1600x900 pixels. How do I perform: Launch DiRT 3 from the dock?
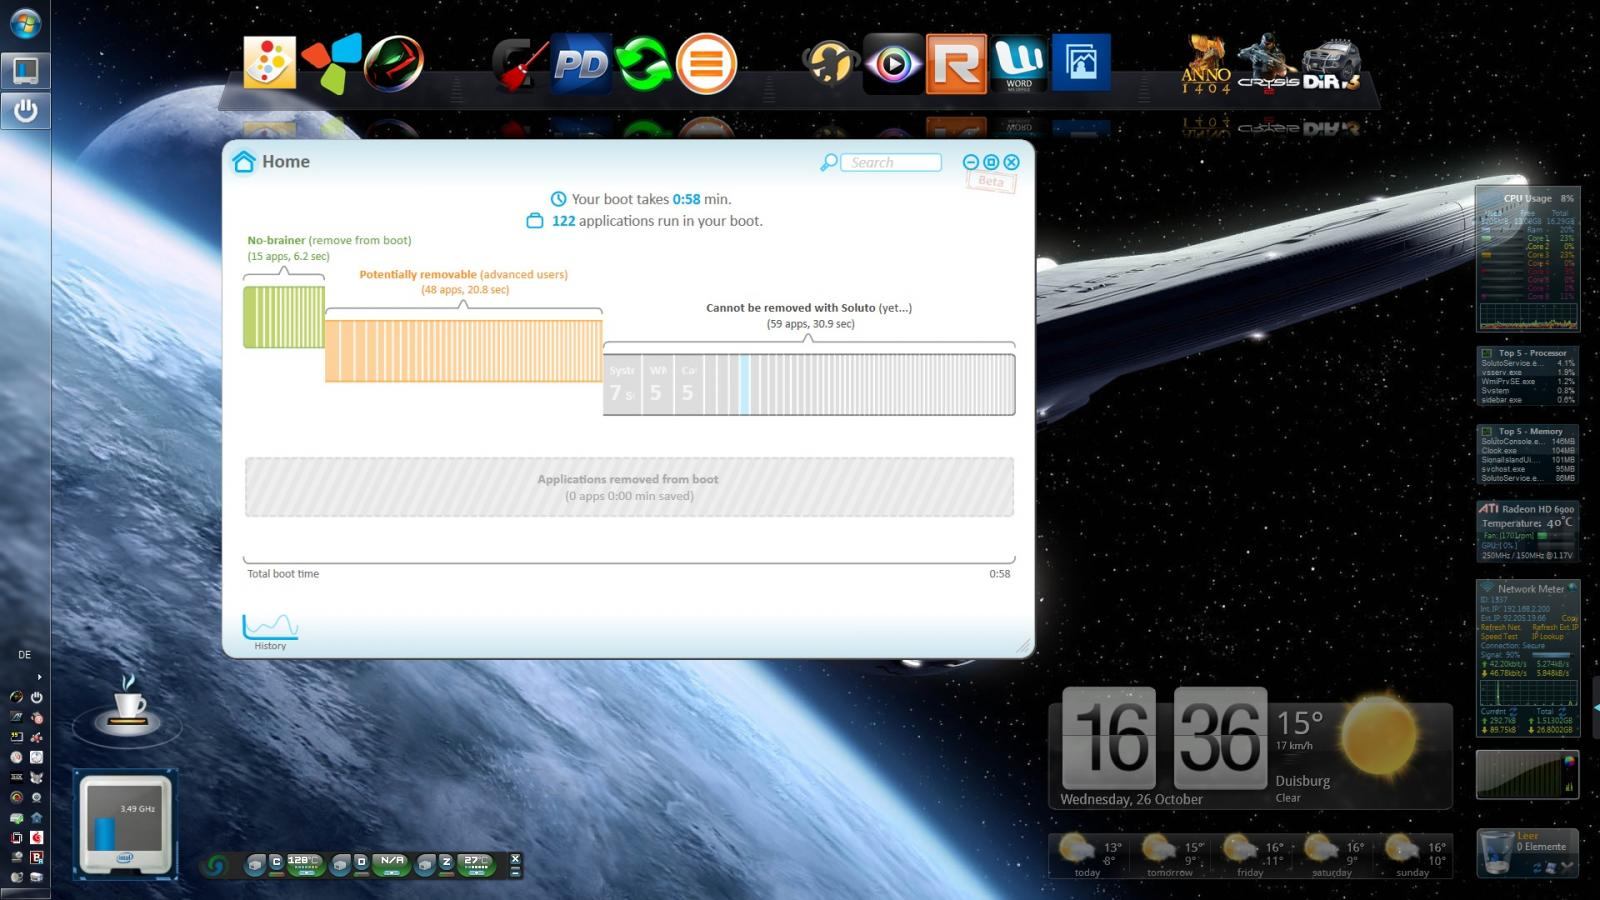point(1331,65)
